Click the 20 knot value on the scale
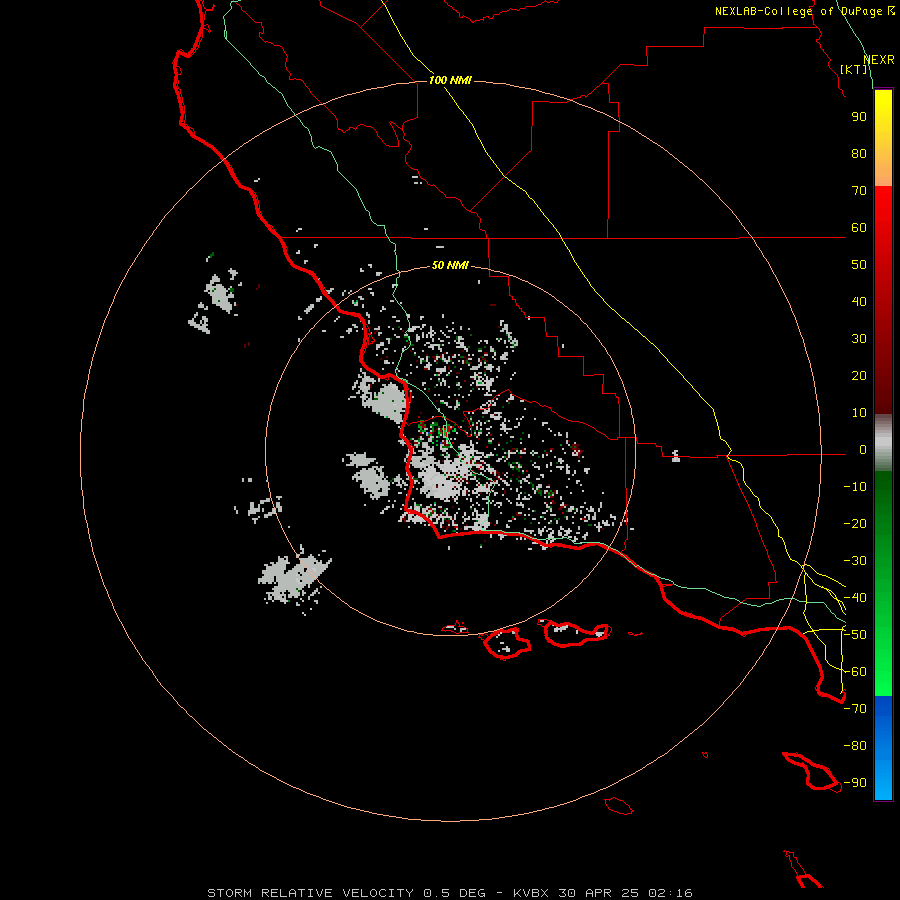 (x=859, y=375)
